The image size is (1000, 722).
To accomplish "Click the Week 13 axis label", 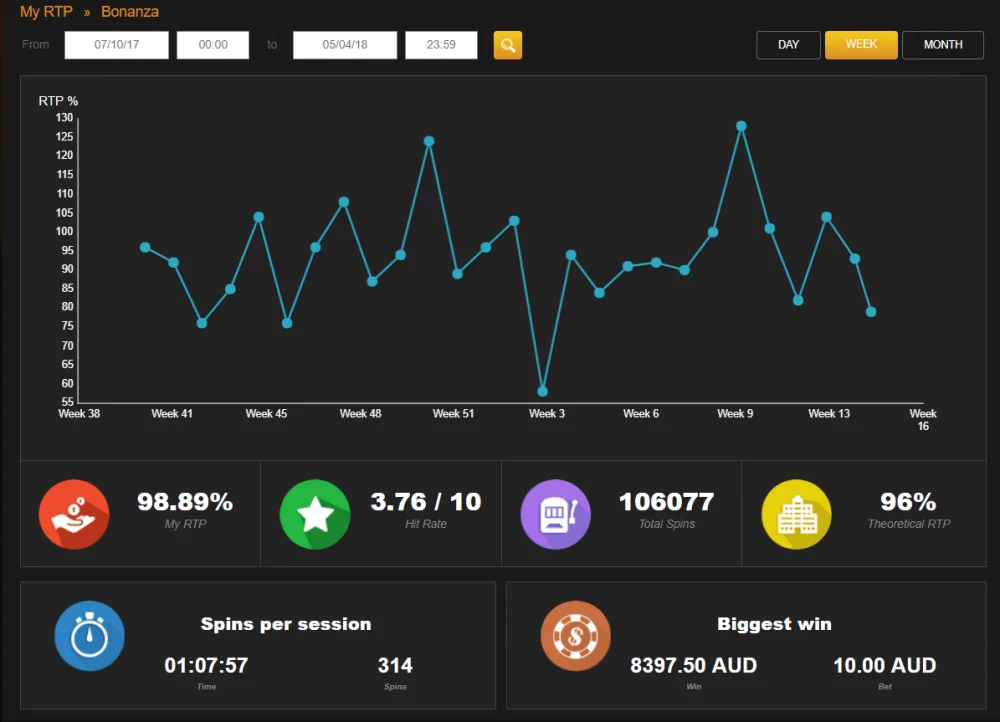I will 829,413.
